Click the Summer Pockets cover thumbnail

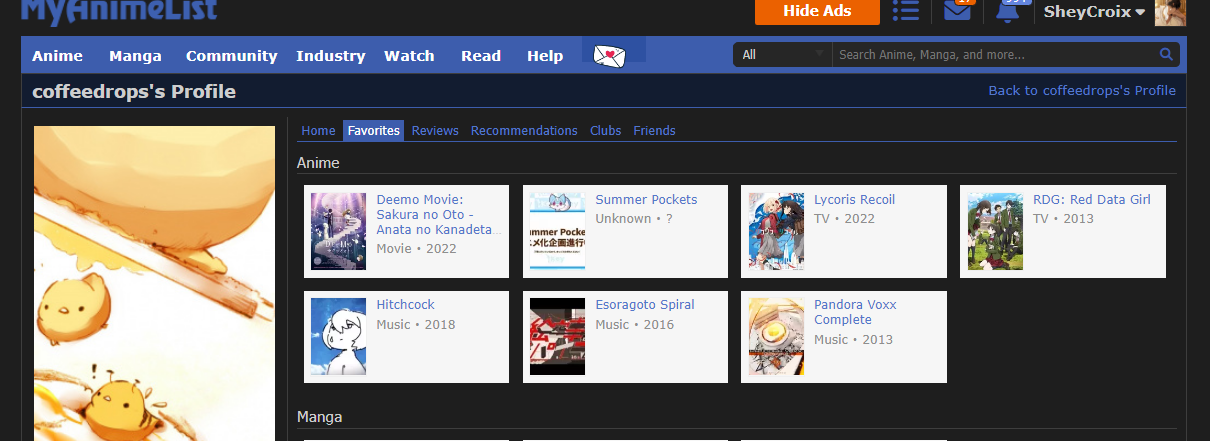pyautogui.click(x=557, y=231)
